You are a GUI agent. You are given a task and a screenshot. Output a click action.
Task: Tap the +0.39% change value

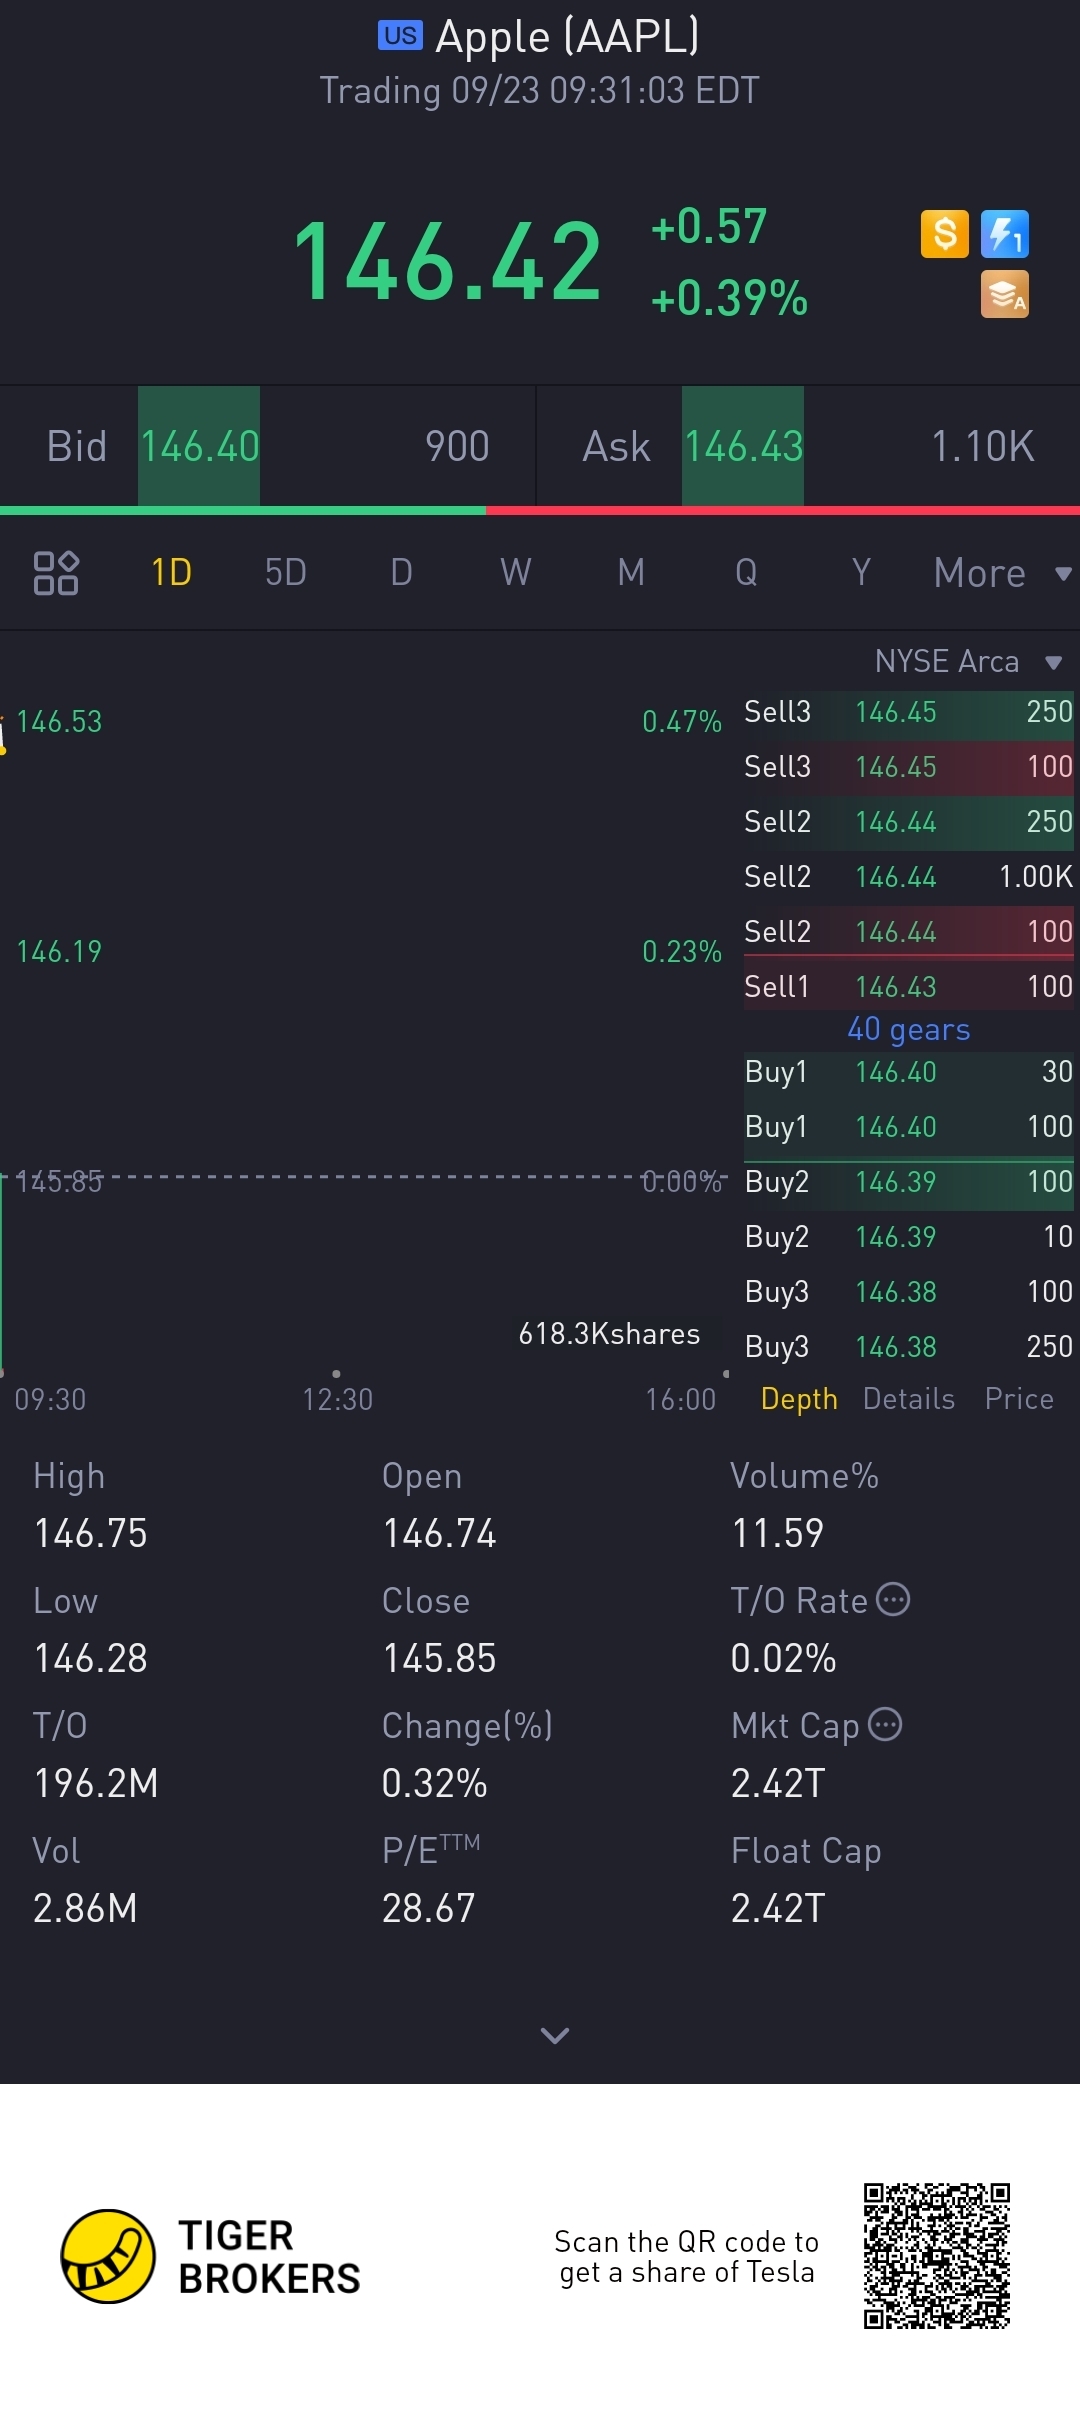pyautogui.click(x=729, y=298)
